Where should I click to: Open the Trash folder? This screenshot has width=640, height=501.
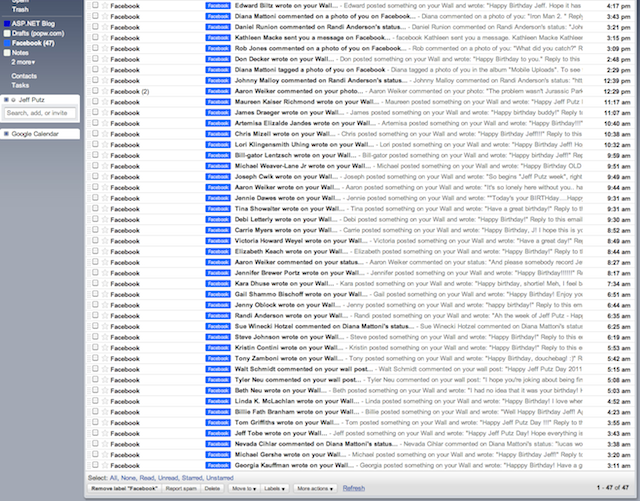coord(20,9)
